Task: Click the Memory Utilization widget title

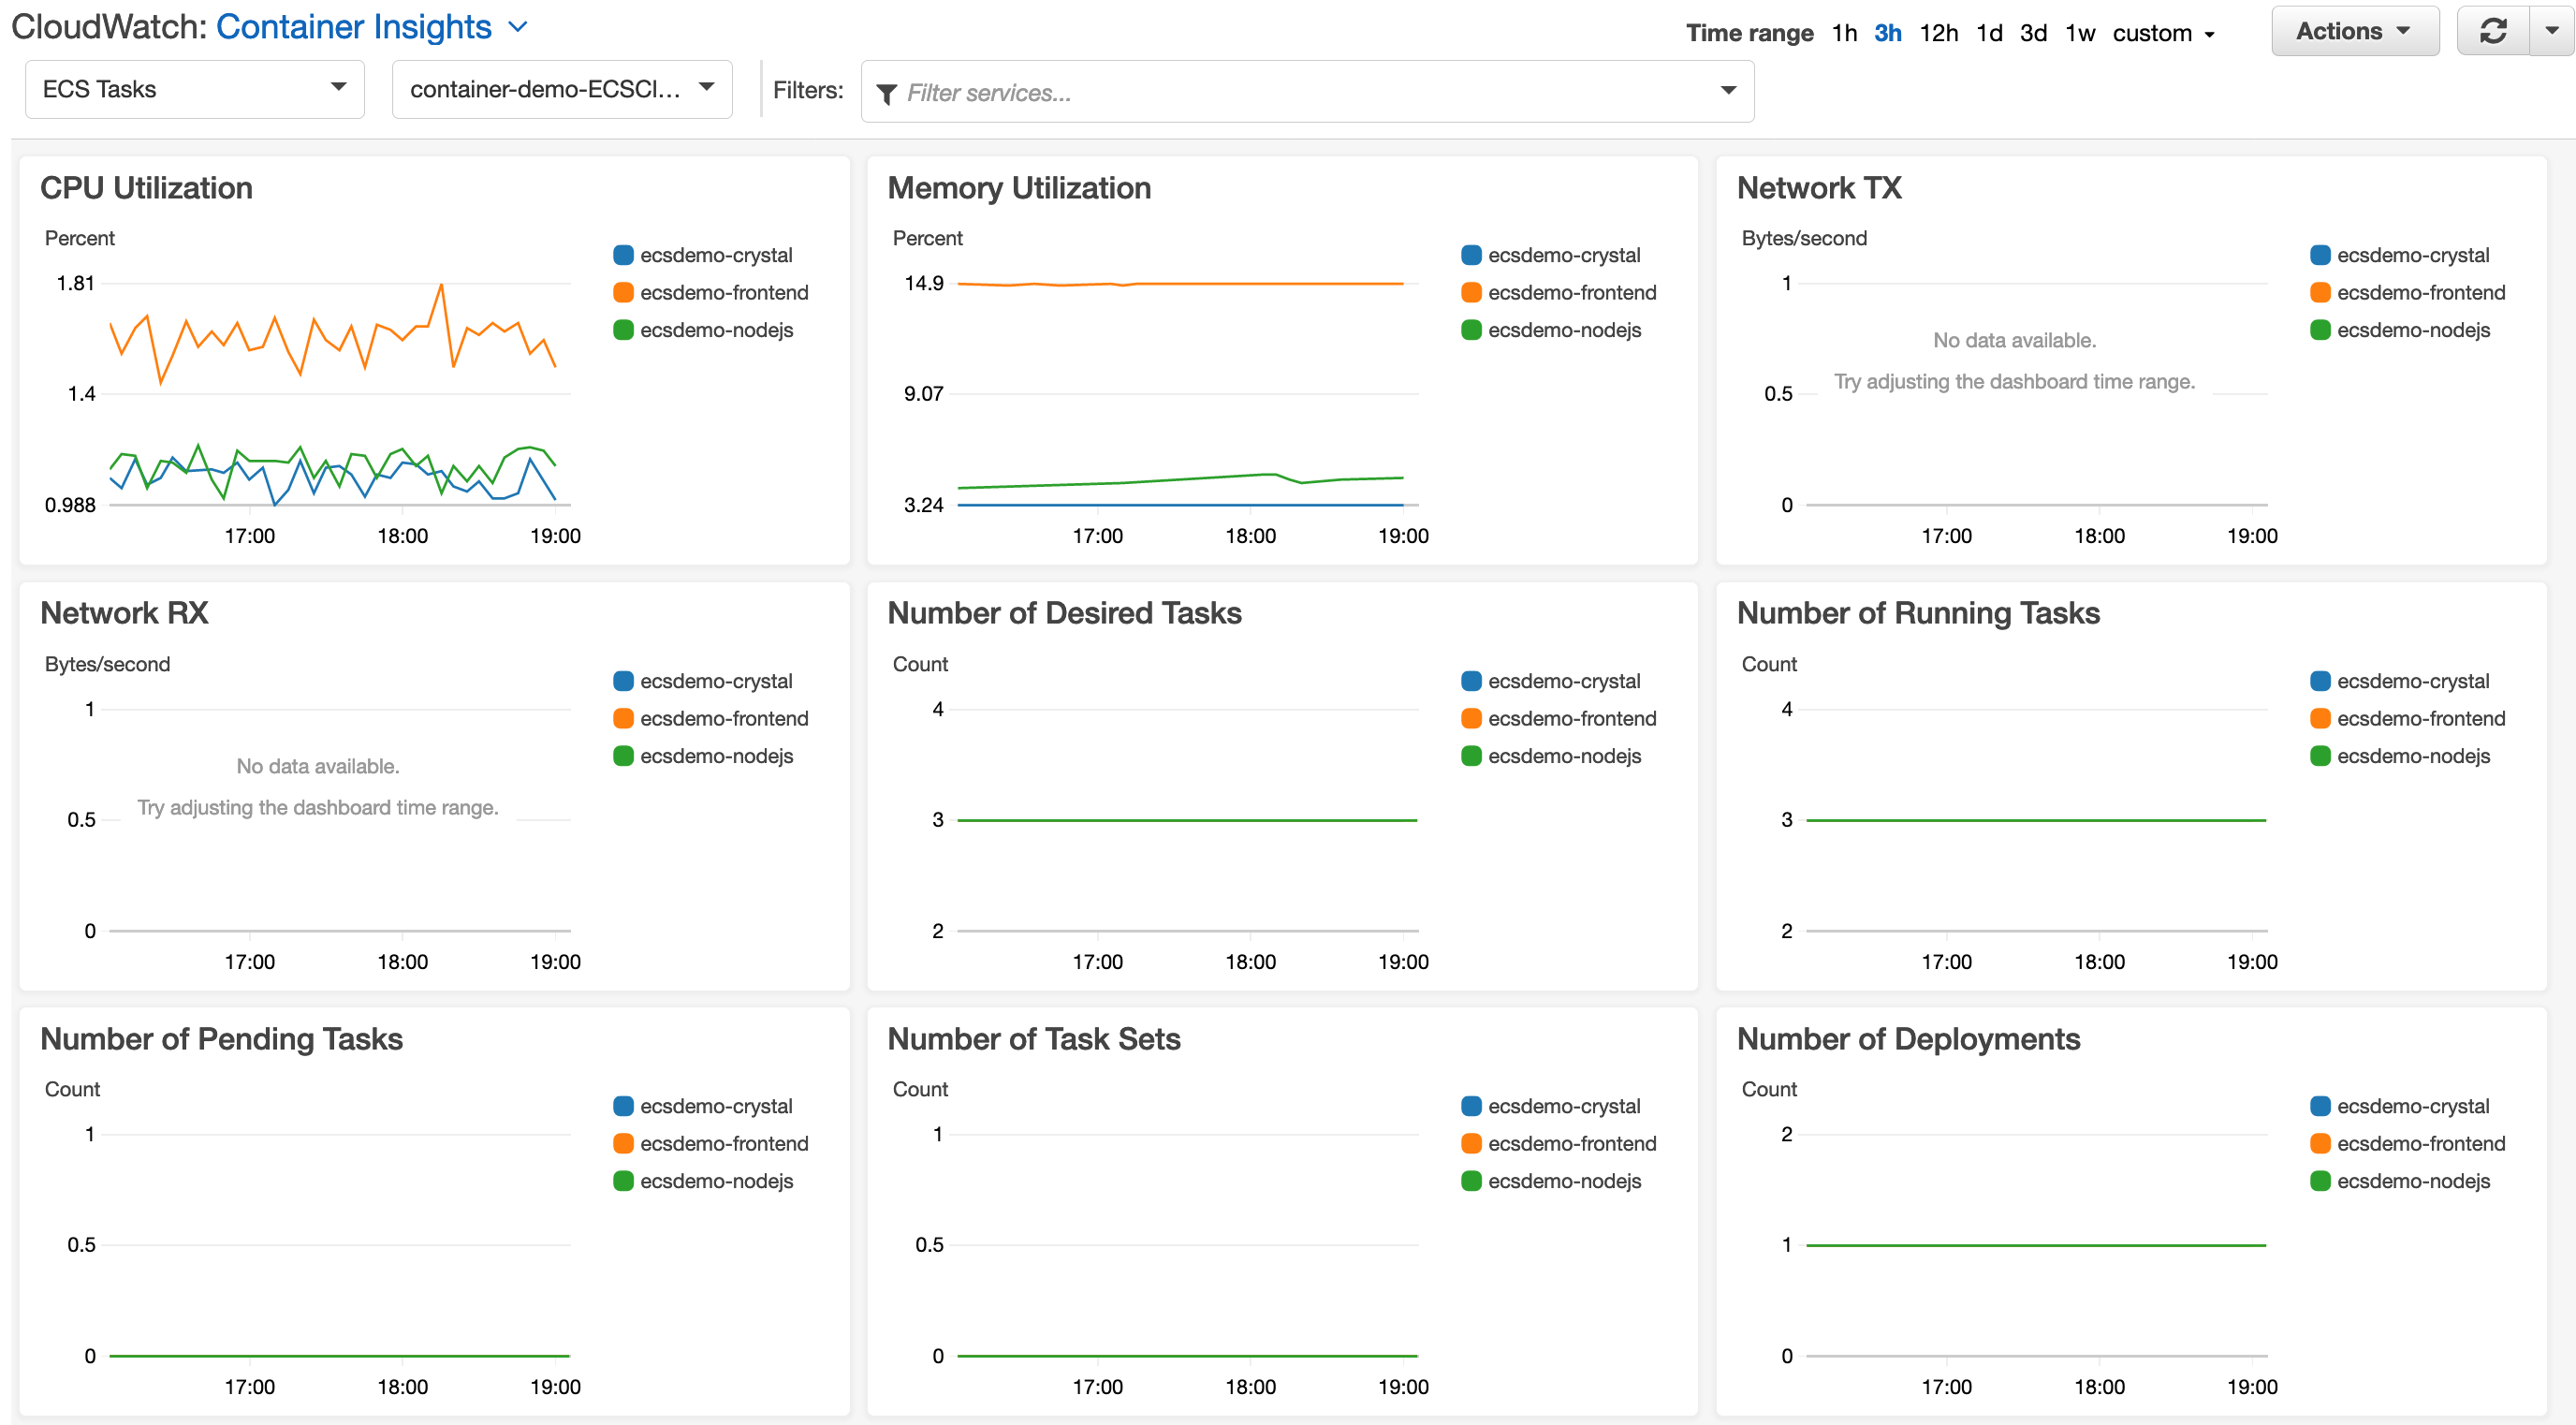Action: coord(1019,188)
